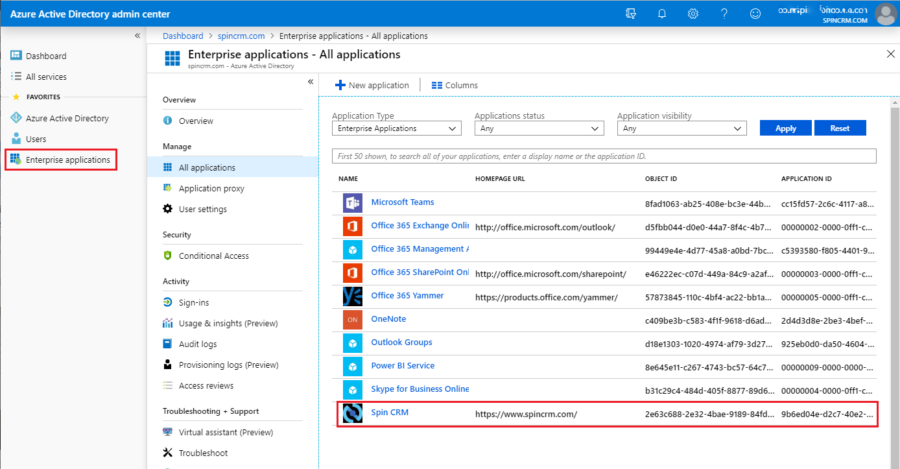Open Office 365 Management API link
Image resolution: width=900 pixels, height=469 pixels.
[420, 249]
